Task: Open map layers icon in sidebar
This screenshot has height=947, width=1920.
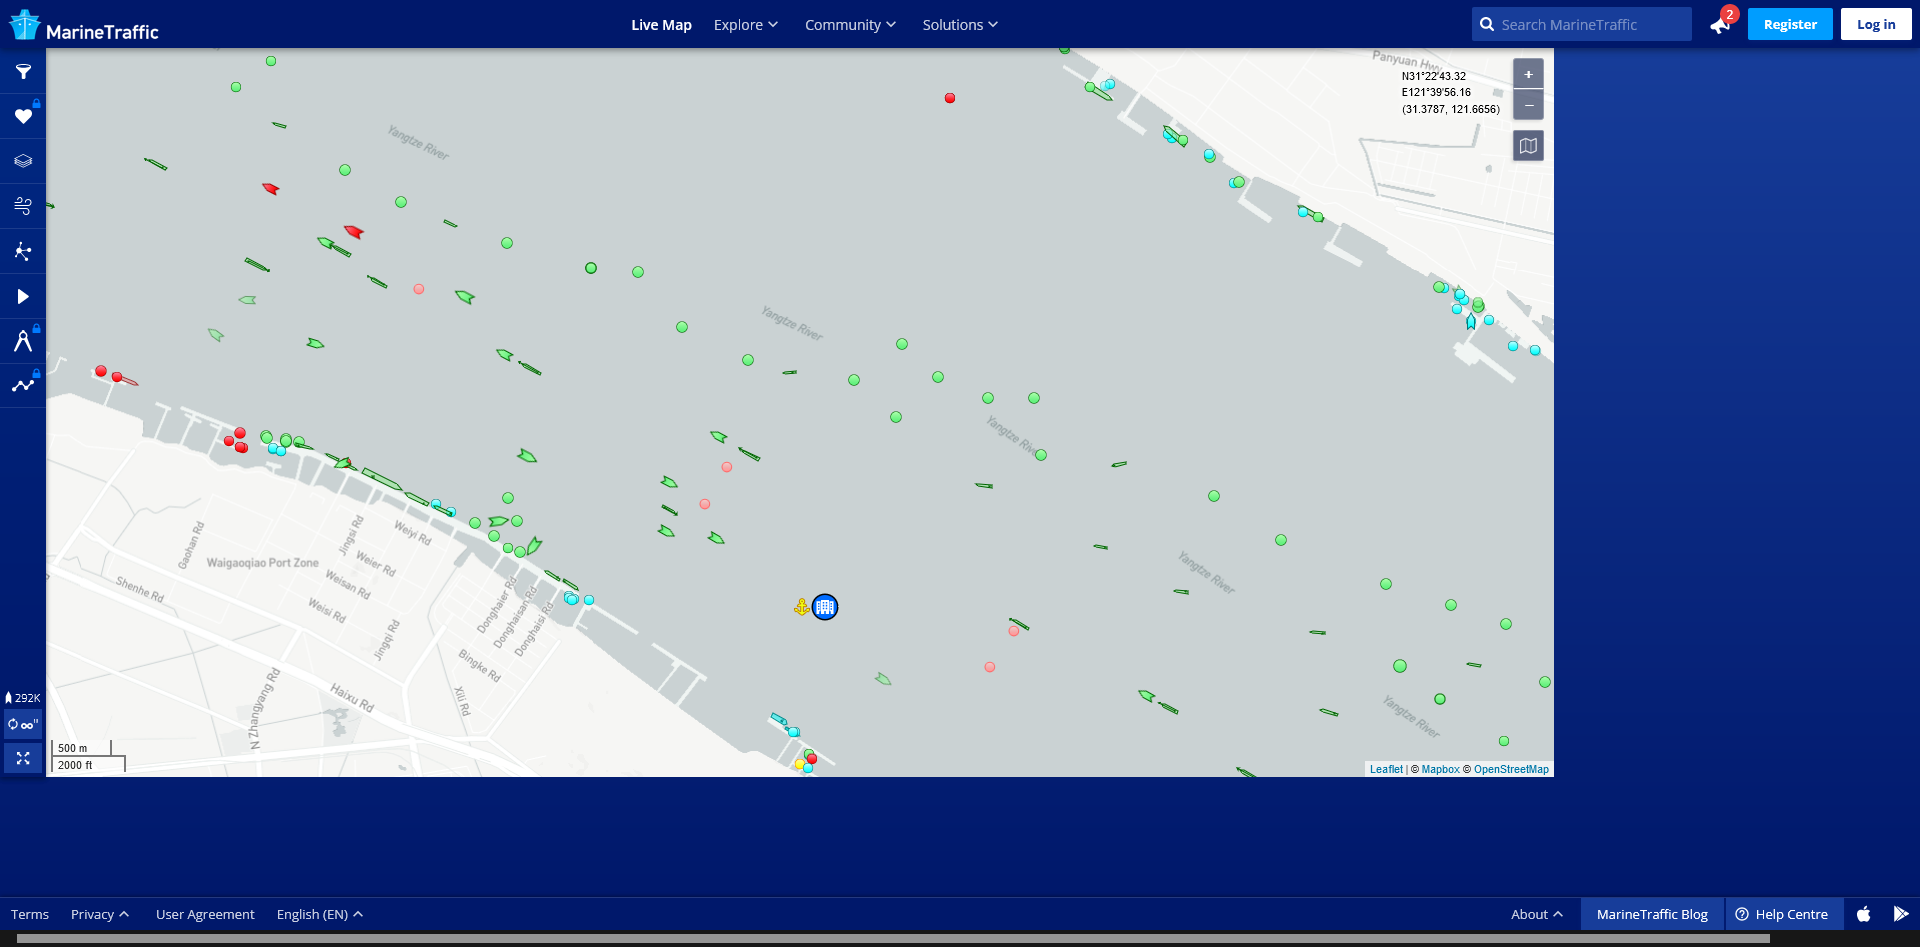Action: click(x=23, y=161)
